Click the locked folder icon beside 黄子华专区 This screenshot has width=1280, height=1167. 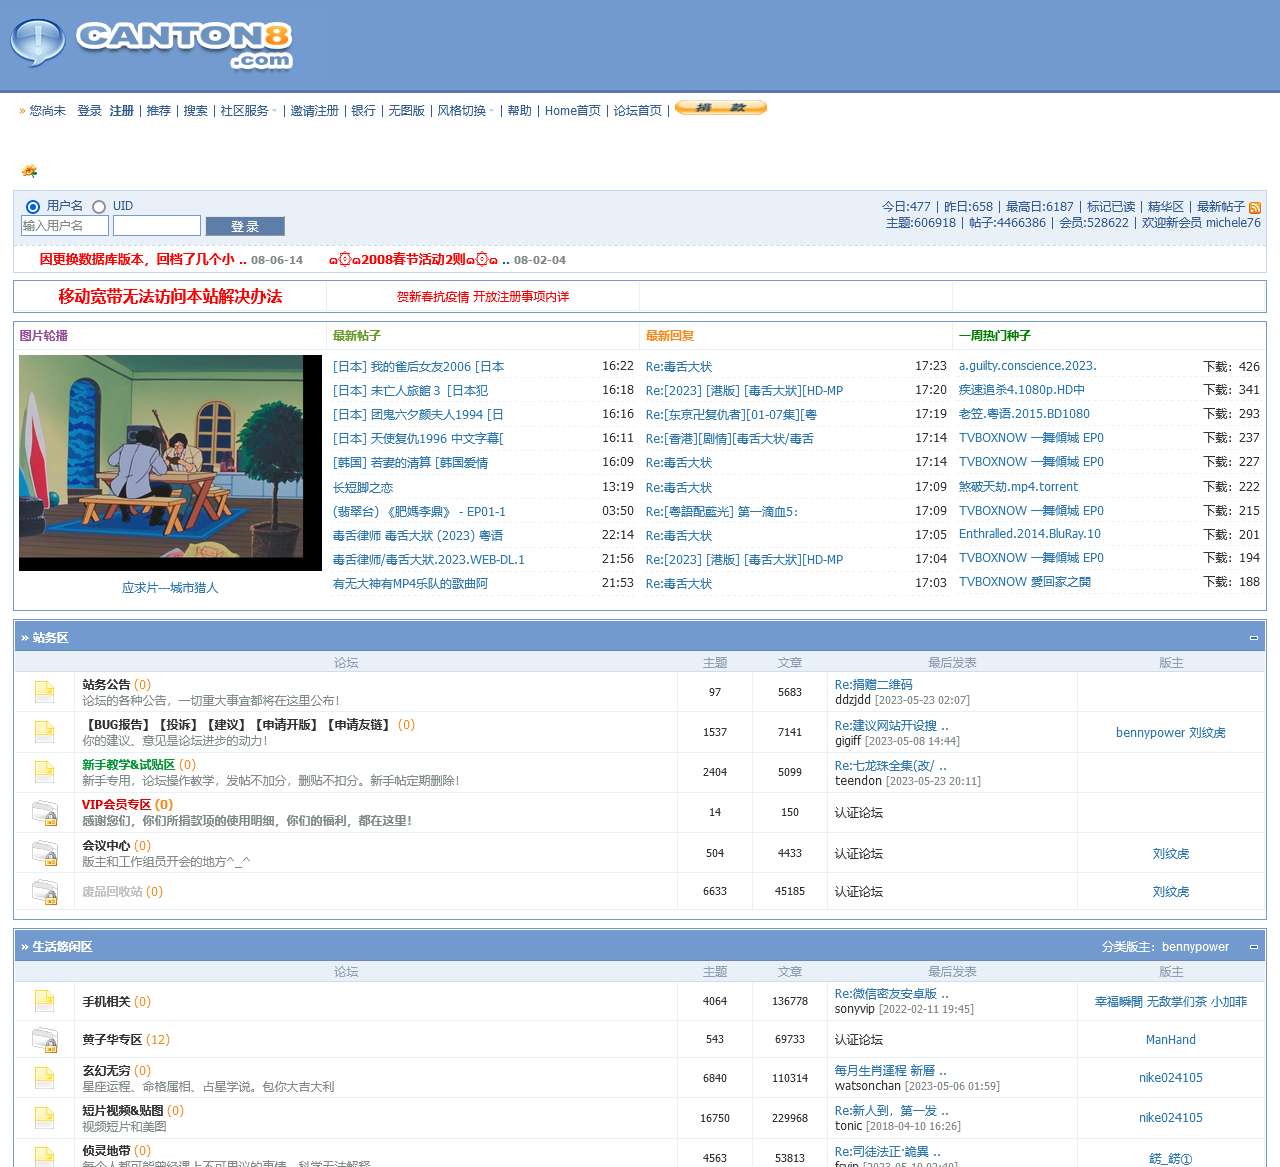click(44, 1040)
